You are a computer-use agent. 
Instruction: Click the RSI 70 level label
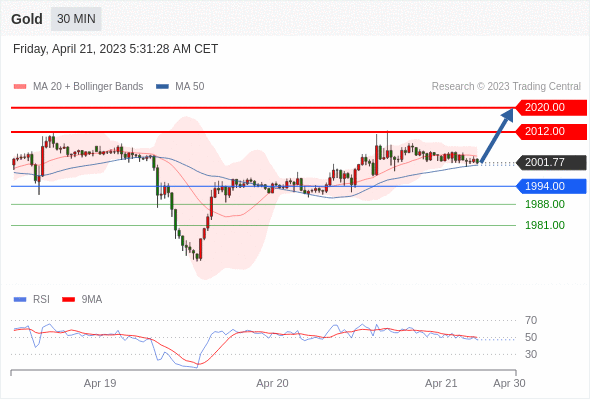pos(531,321)
